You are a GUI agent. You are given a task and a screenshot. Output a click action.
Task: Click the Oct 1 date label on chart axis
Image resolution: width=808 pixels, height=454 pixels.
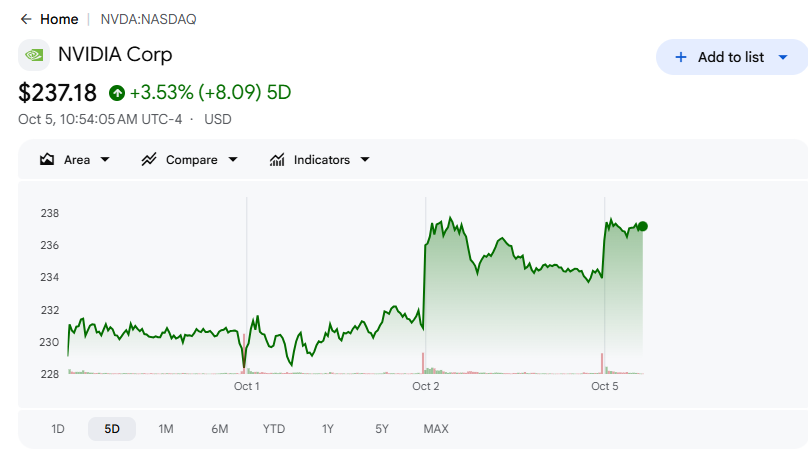(x=247, y=386)
